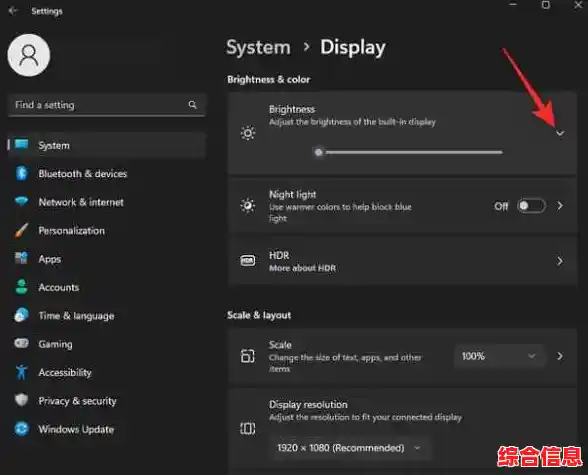Click the Windows Update sync icon
This screenshot has height=475, width=588.
pyautogui.click(x=21, y=429)
